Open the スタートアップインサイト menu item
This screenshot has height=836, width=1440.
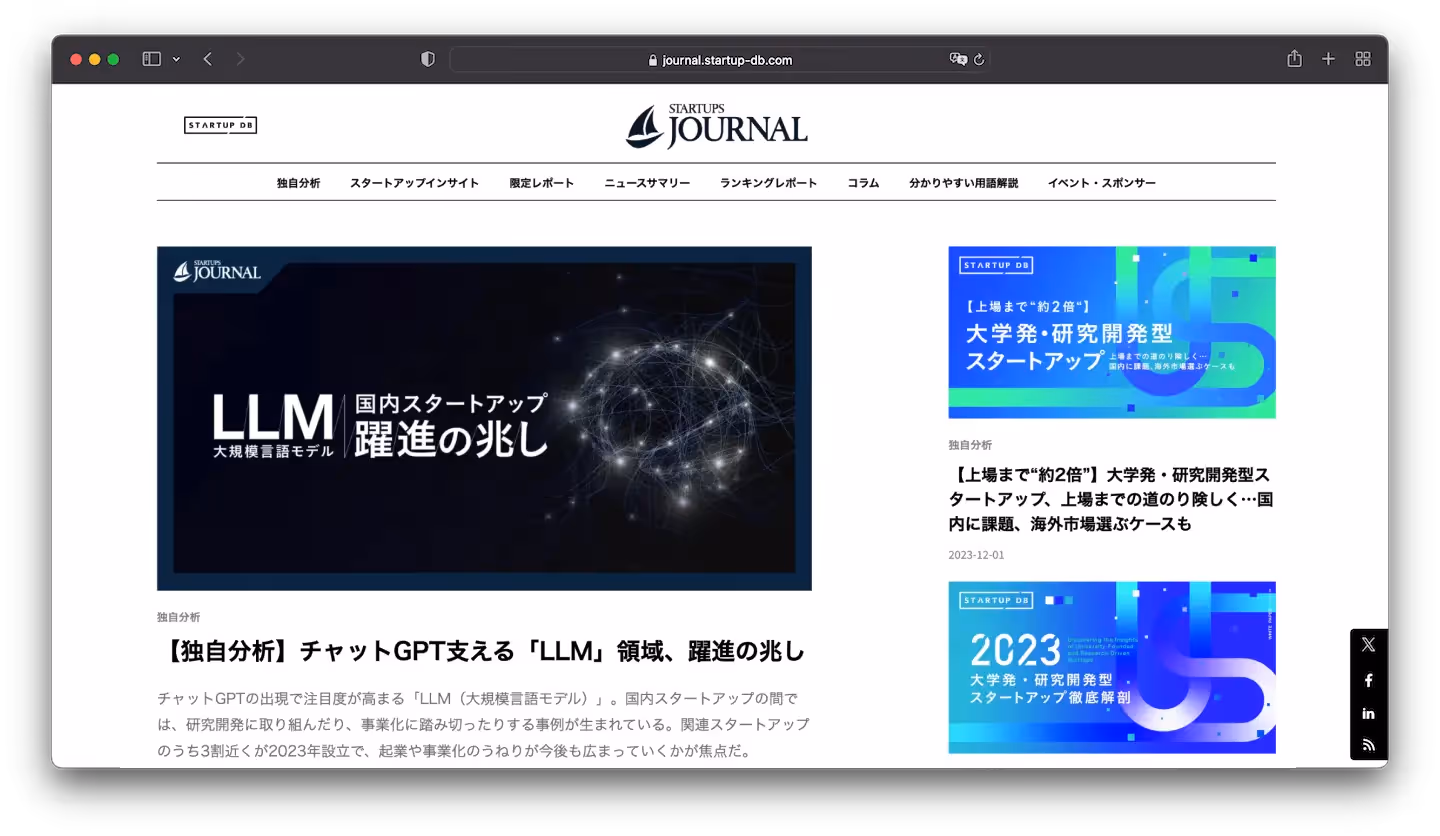coord(414,183)
